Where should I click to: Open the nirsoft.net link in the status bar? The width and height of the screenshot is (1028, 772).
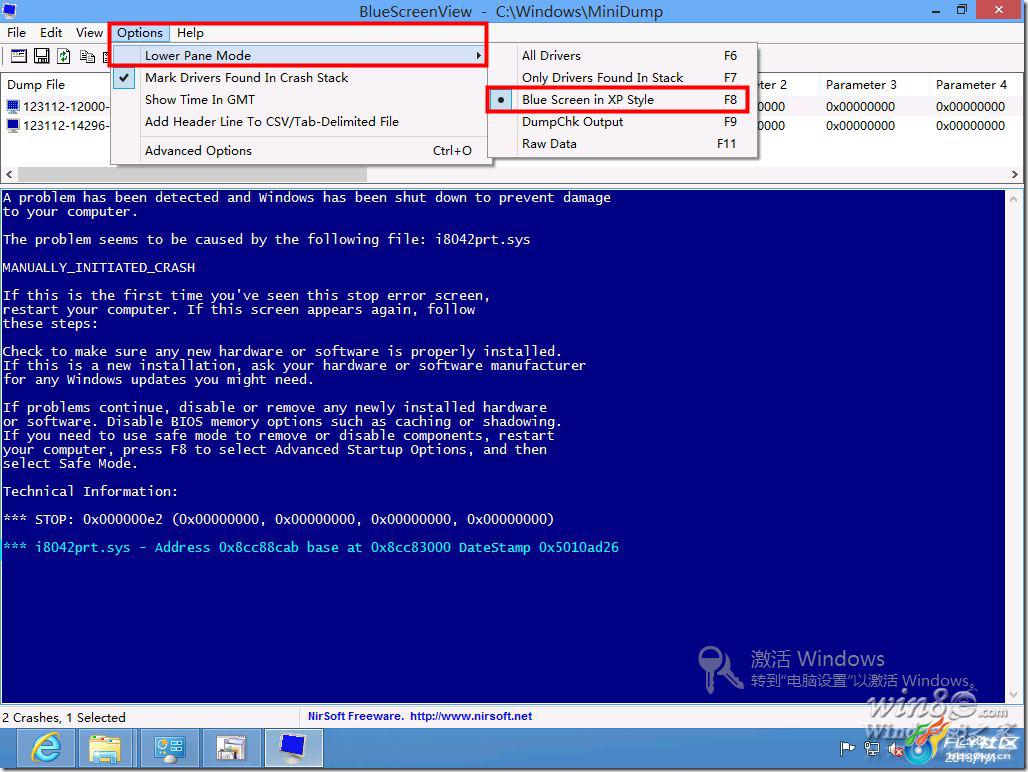click(471, 716)
